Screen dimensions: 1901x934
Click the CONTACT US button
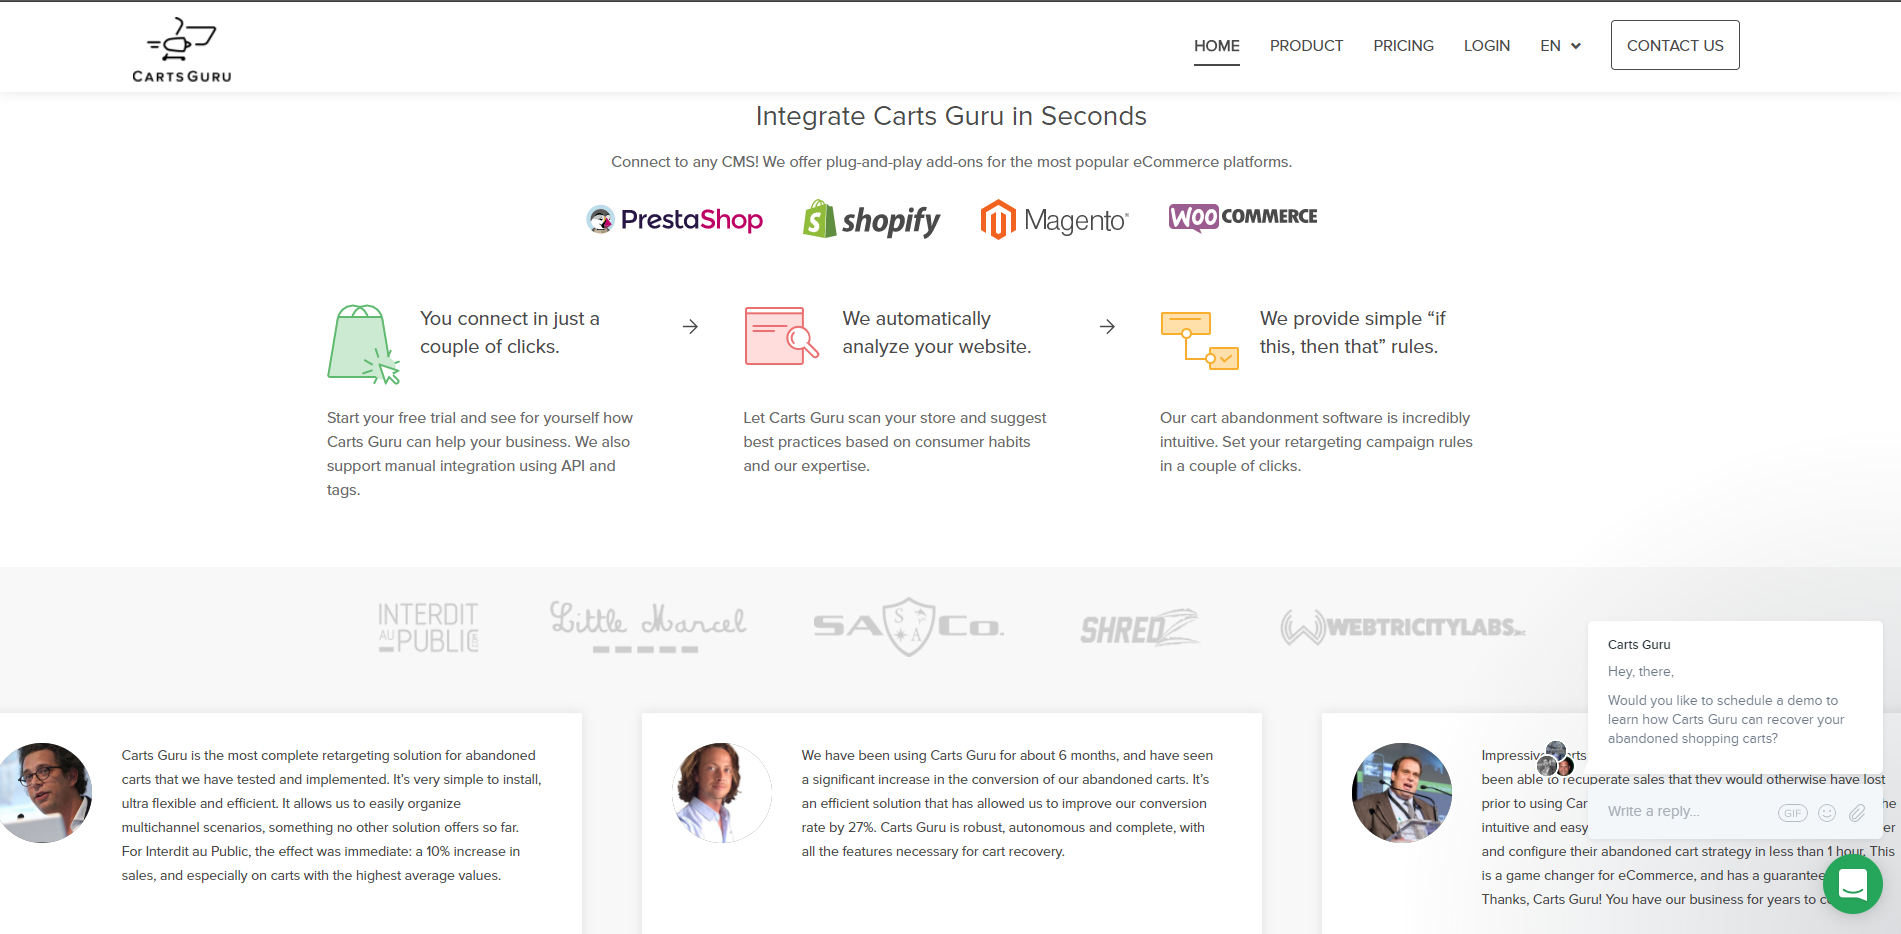pos(1675,45)
